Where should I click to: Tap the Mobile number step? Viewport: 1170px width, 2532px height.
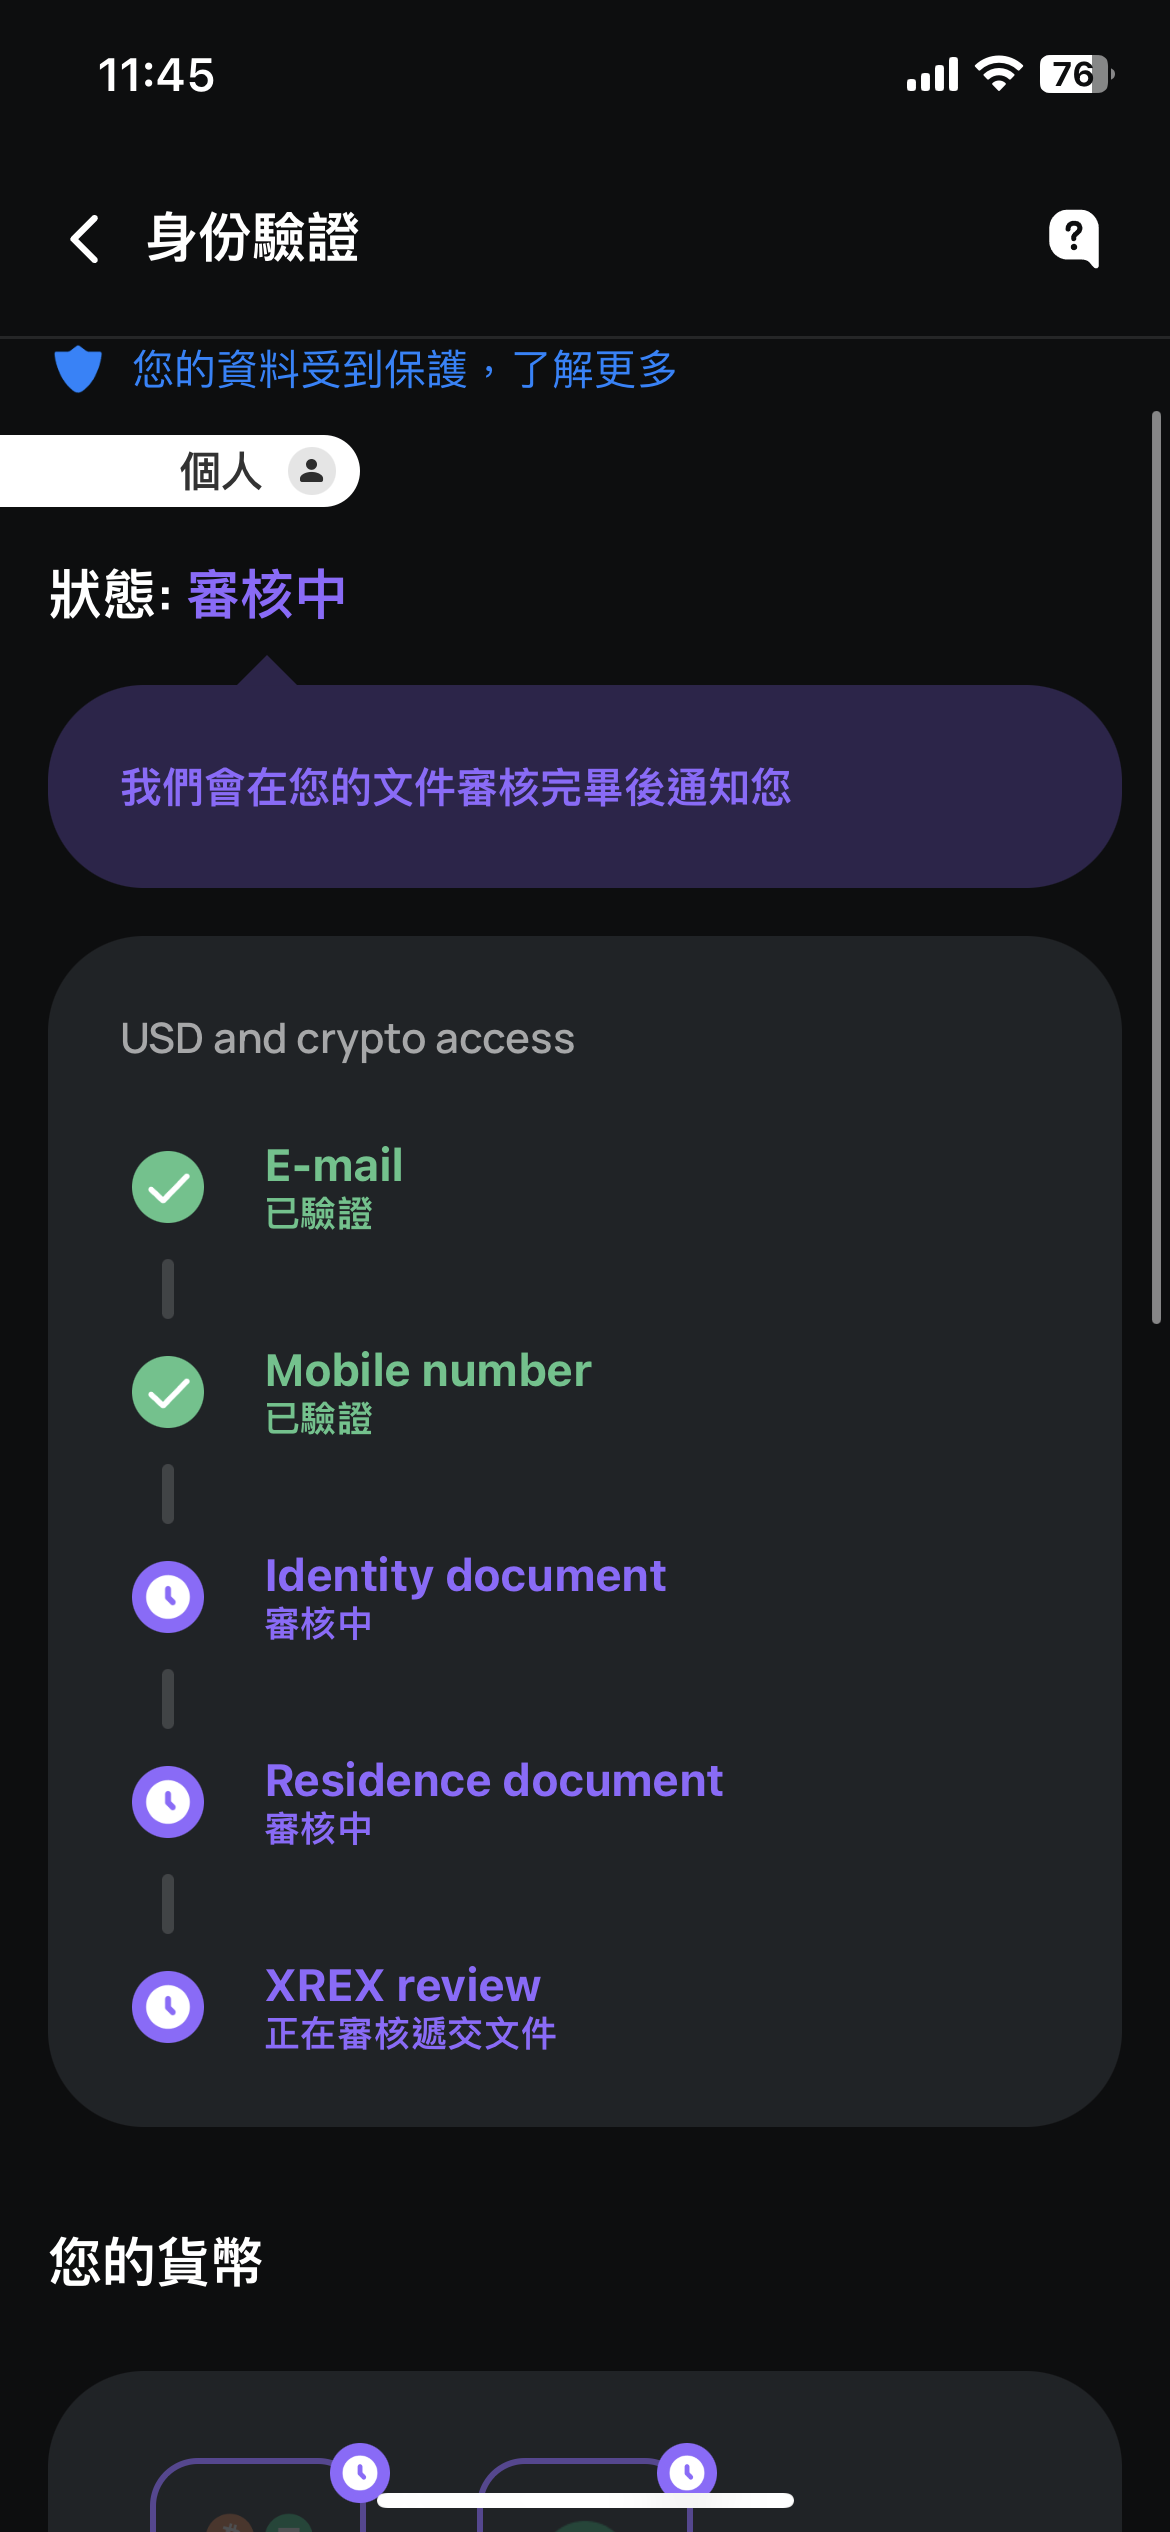pyautogui.click(x=428, y=1392)
